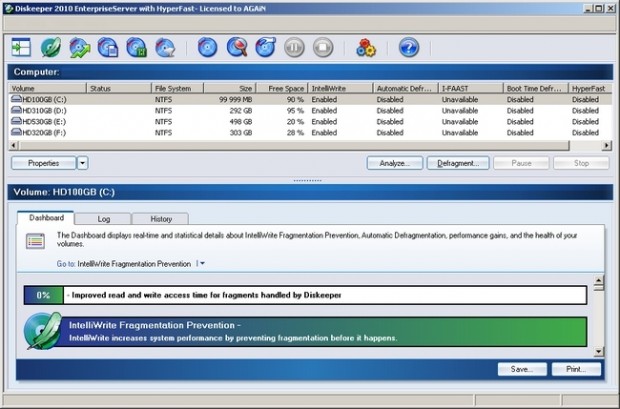
Task: Click drive icon of HD320GB (F:)
Action: point(16,132)
